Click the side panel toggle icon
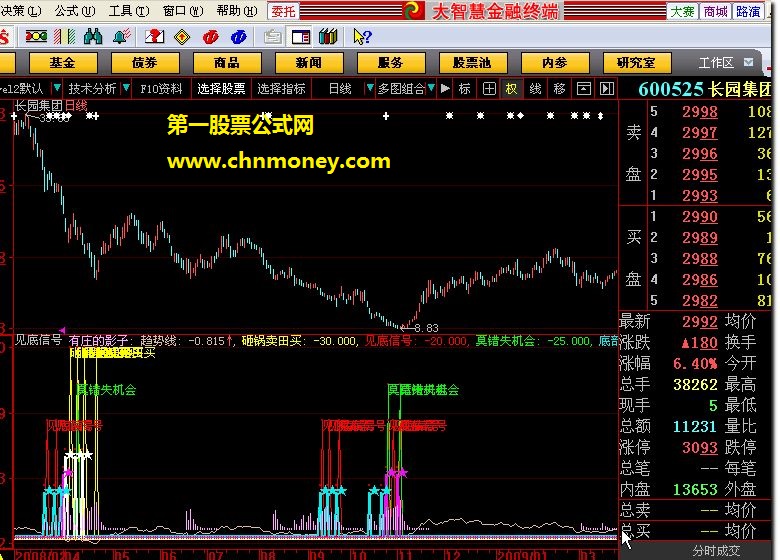This screenshot has height=560, width=780. (x=606, y=89)
